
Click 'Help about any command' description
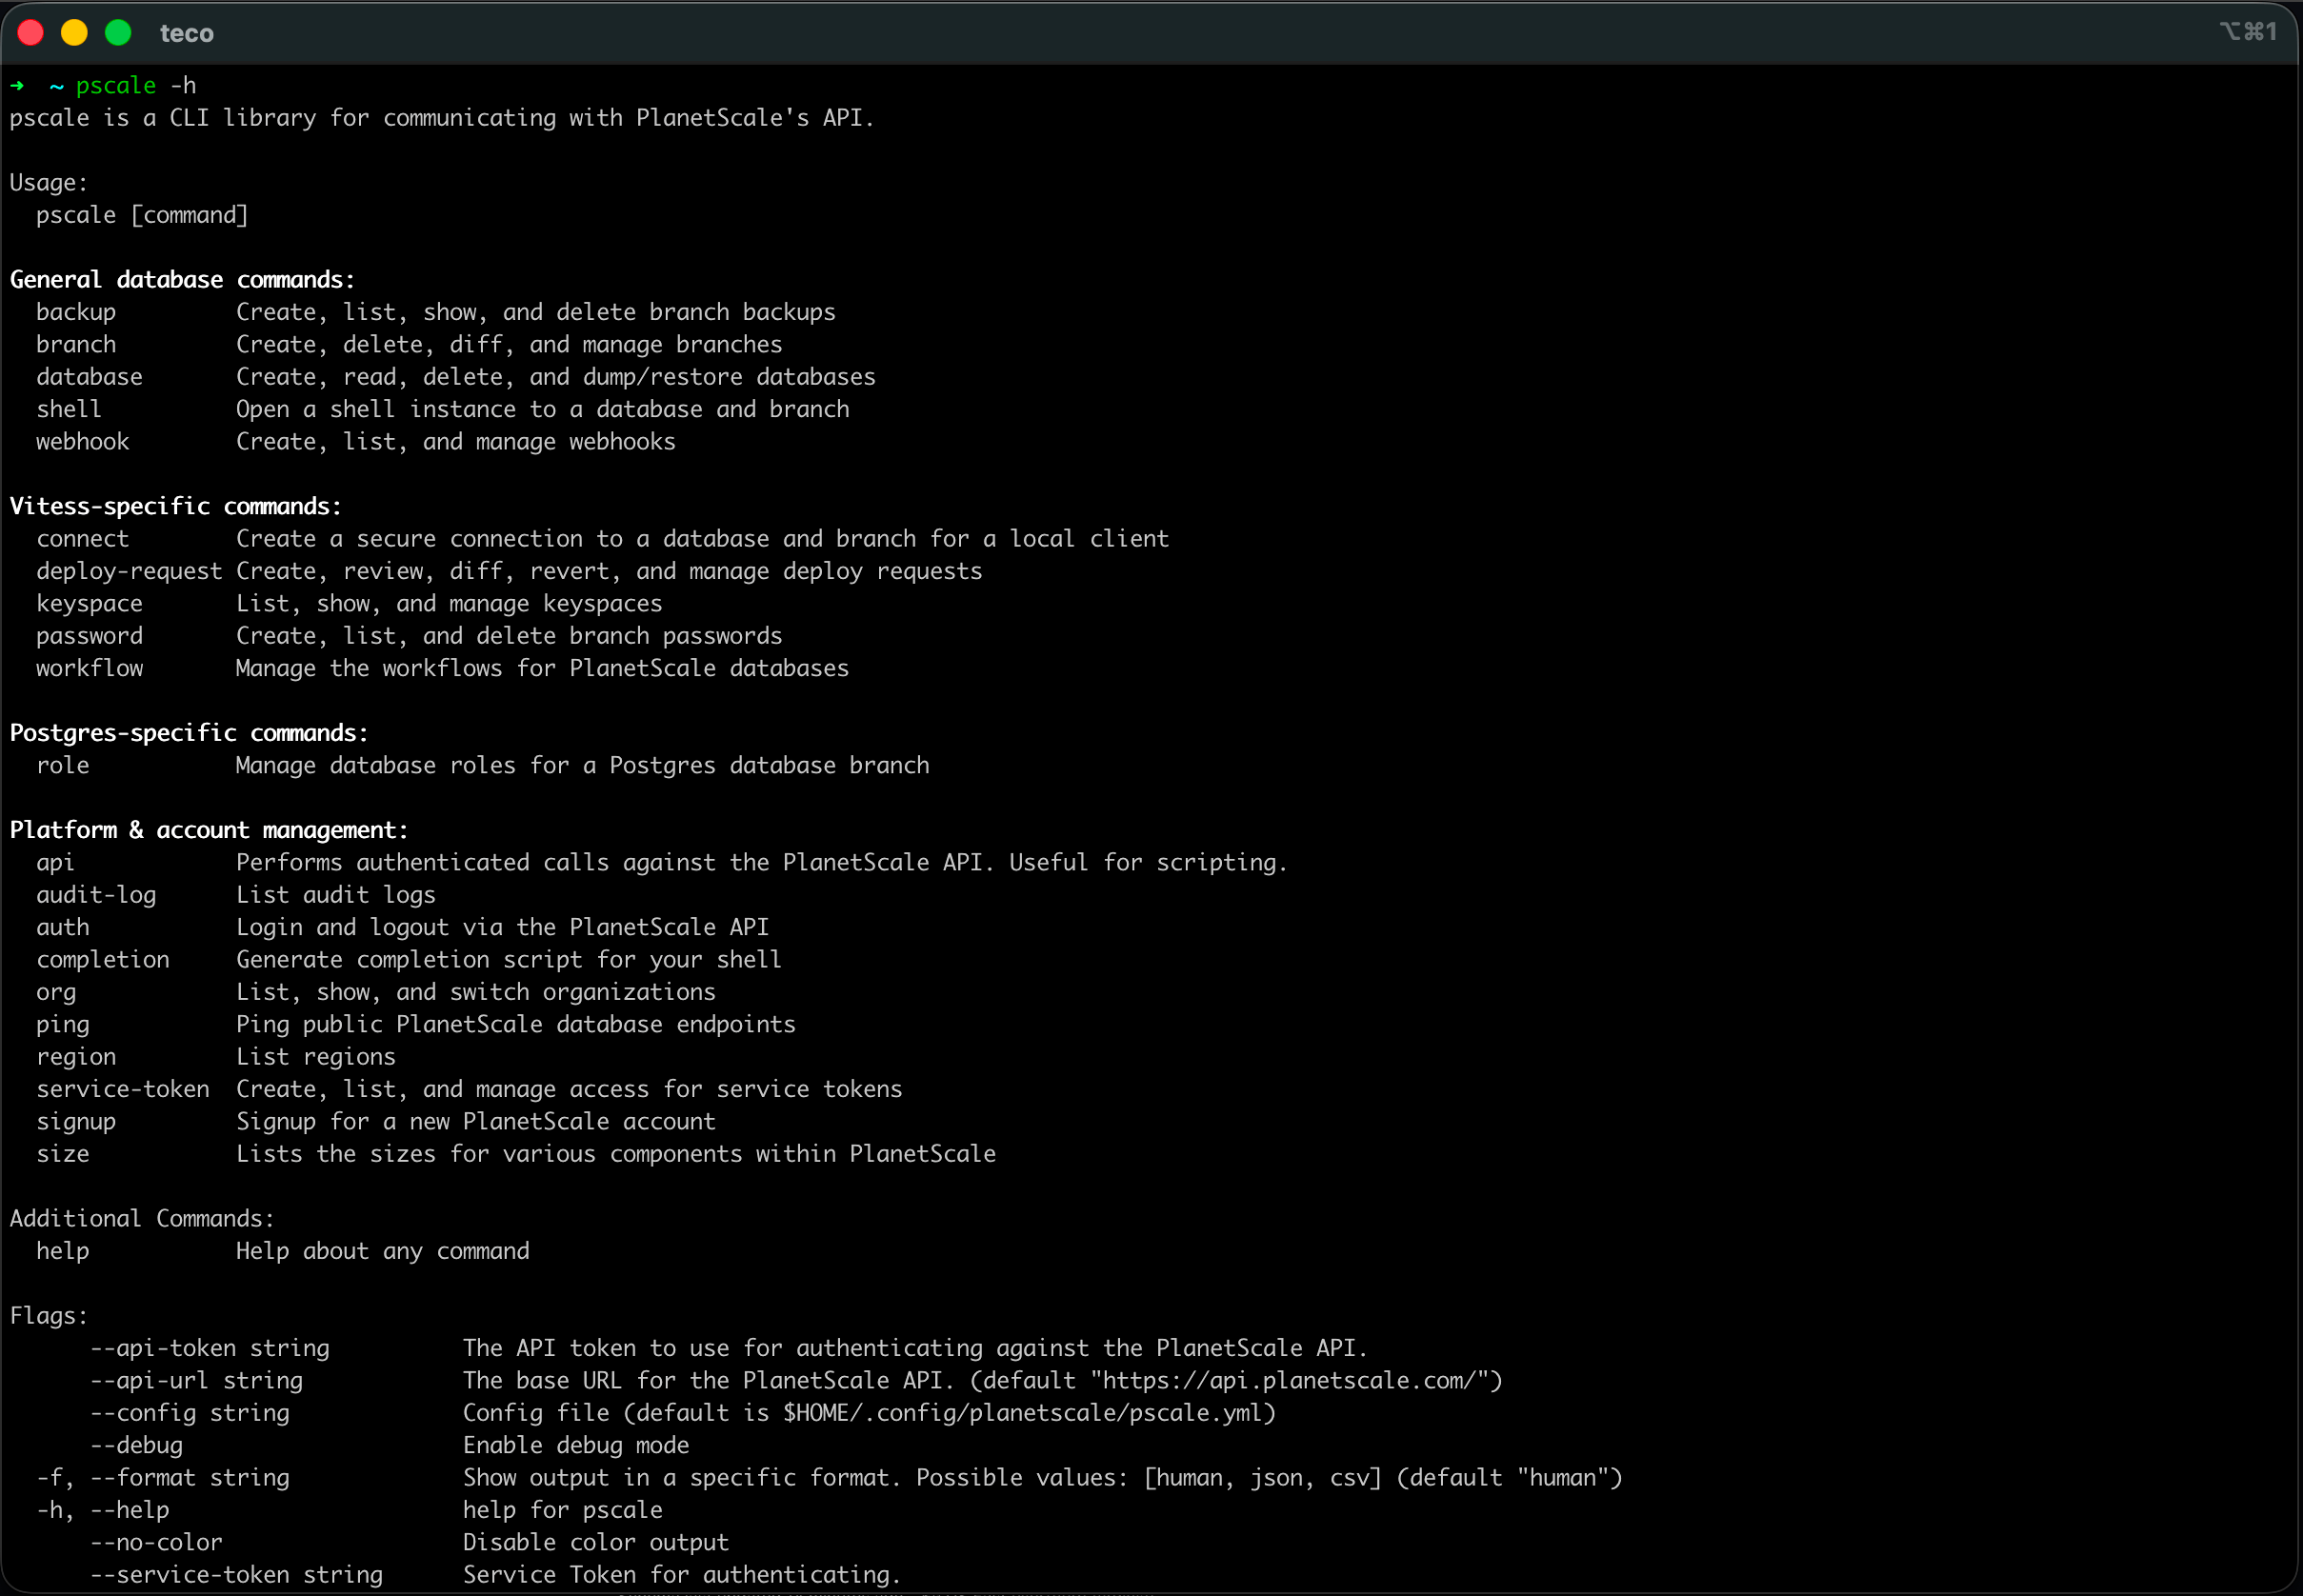[x=383, y=1251]
